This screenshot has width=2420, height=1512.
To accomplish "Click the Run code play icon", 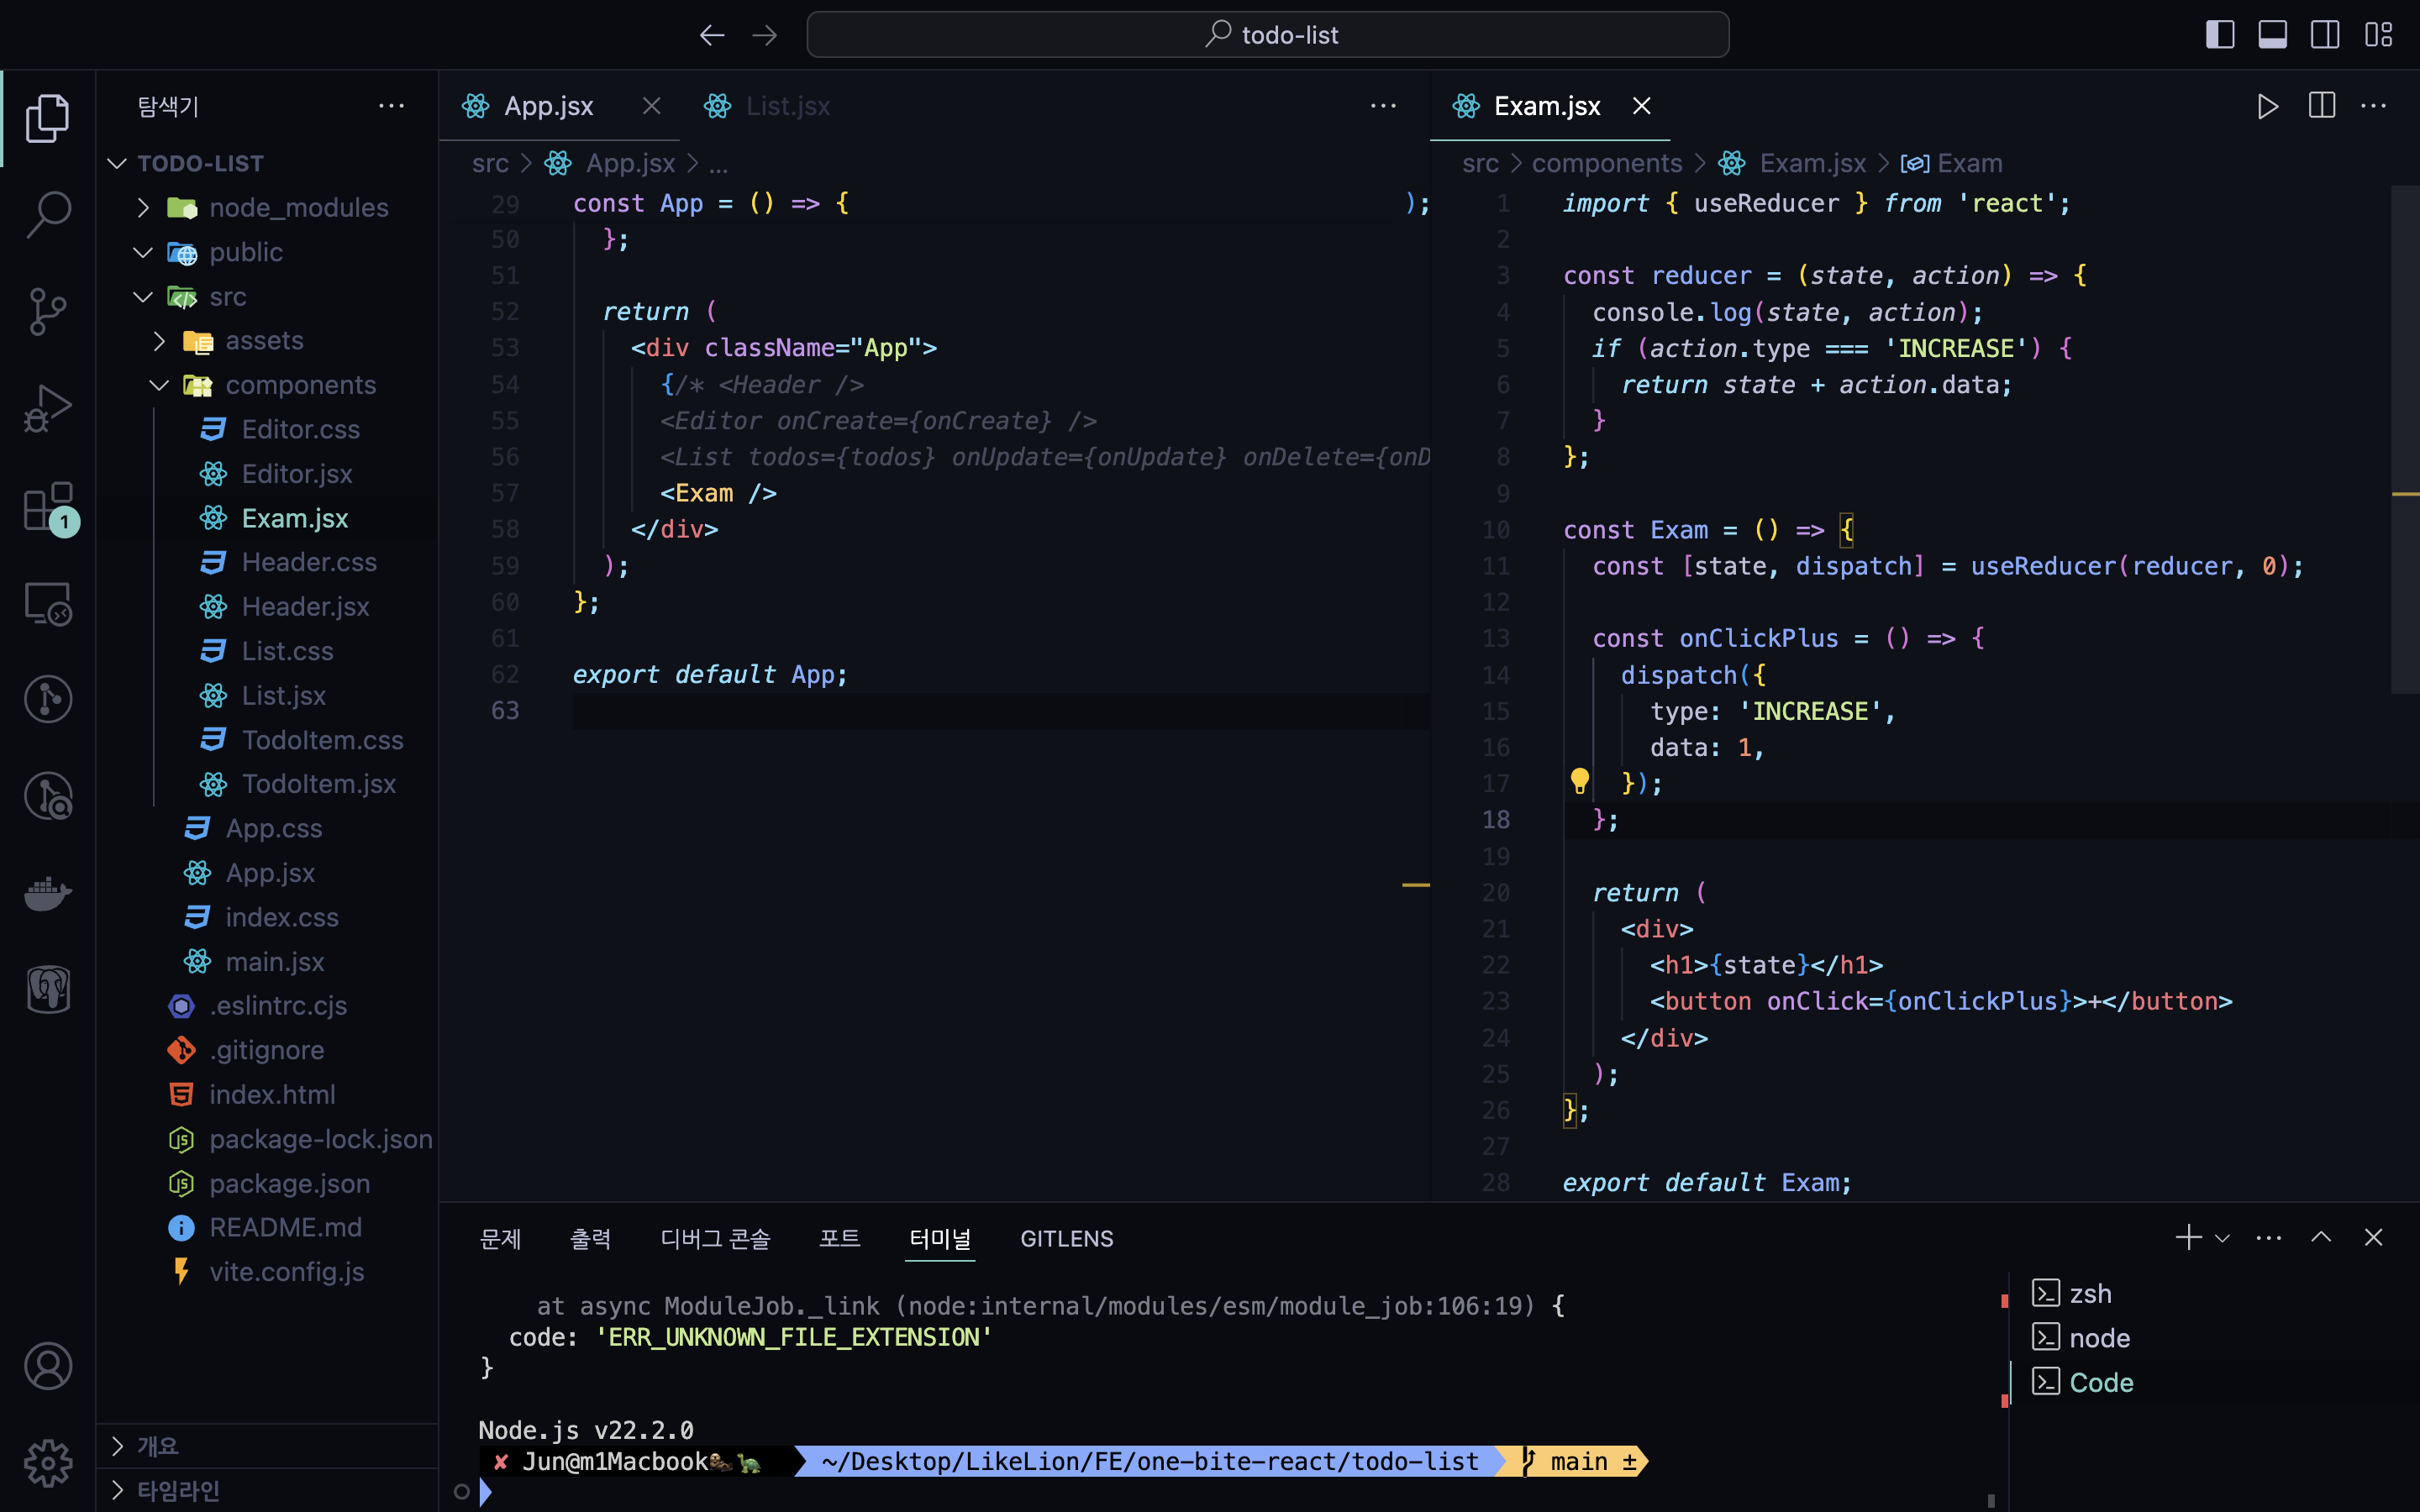I will [x=2267, y=106].
